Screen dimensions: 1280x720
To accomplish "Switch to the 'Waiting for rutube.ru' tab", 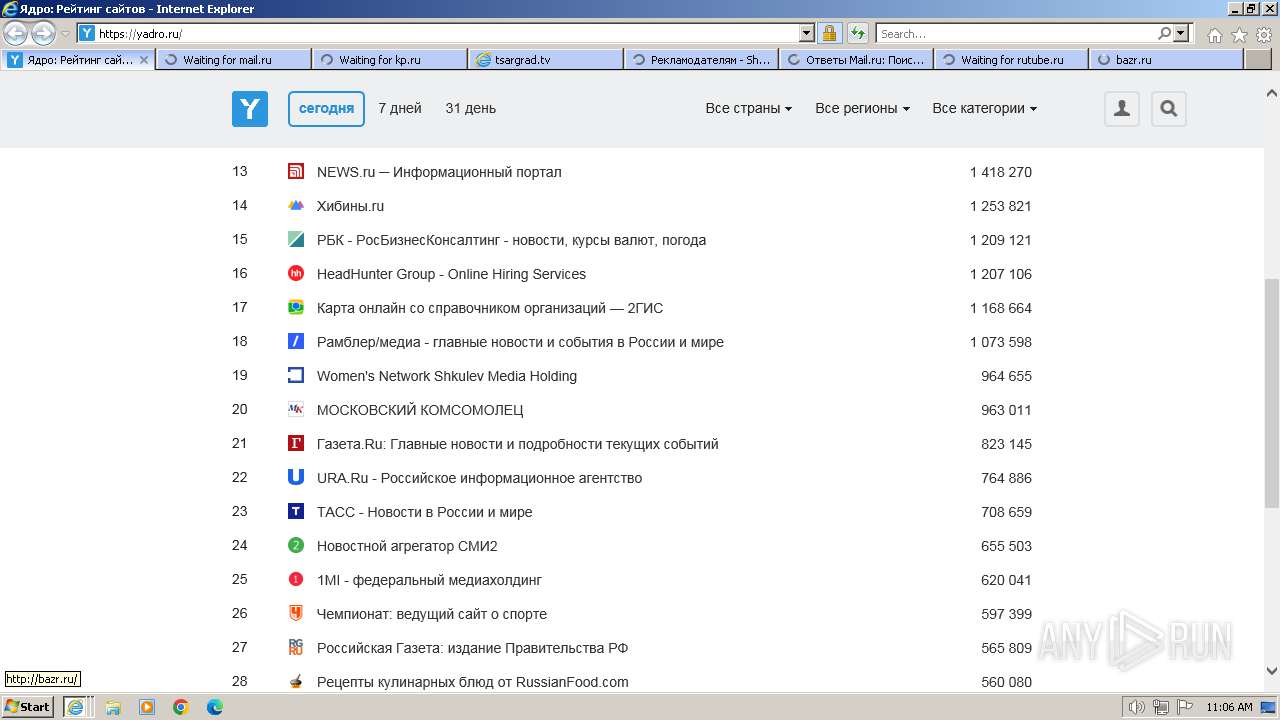I will click(1013, 60).
